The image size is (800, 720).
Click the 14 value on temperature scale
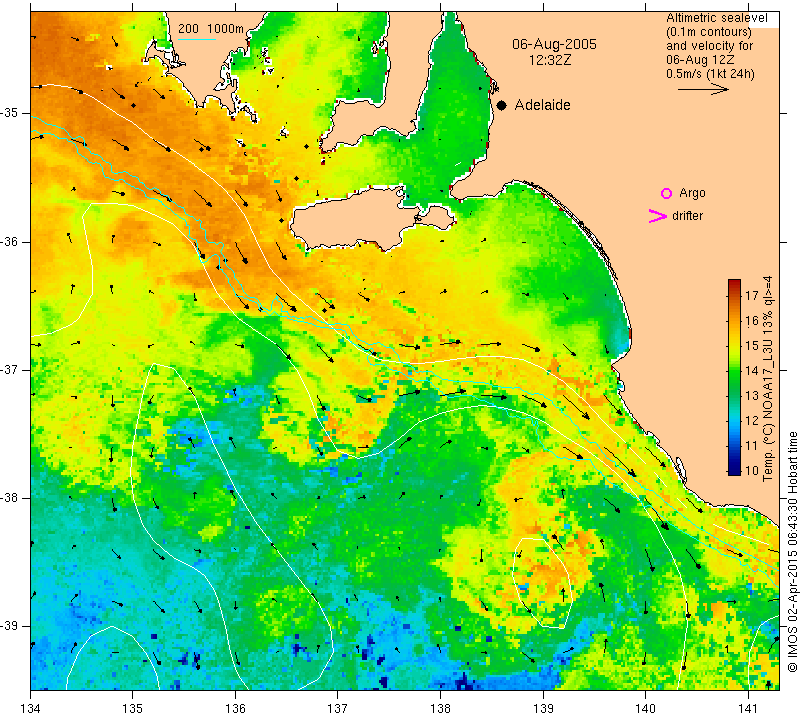point(752,370)
